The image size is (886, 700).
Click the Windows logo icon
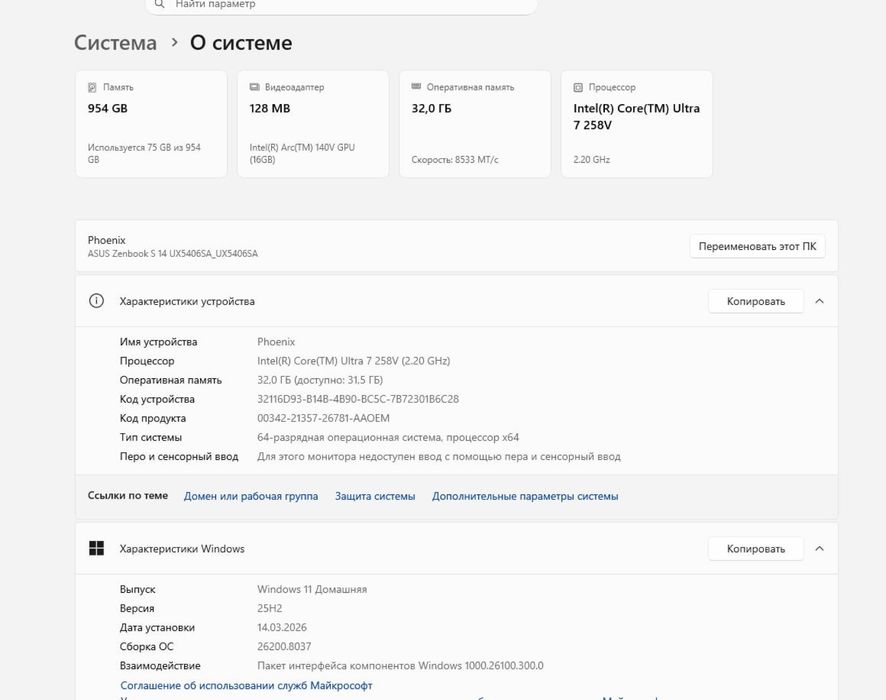(x=97, y=548)
